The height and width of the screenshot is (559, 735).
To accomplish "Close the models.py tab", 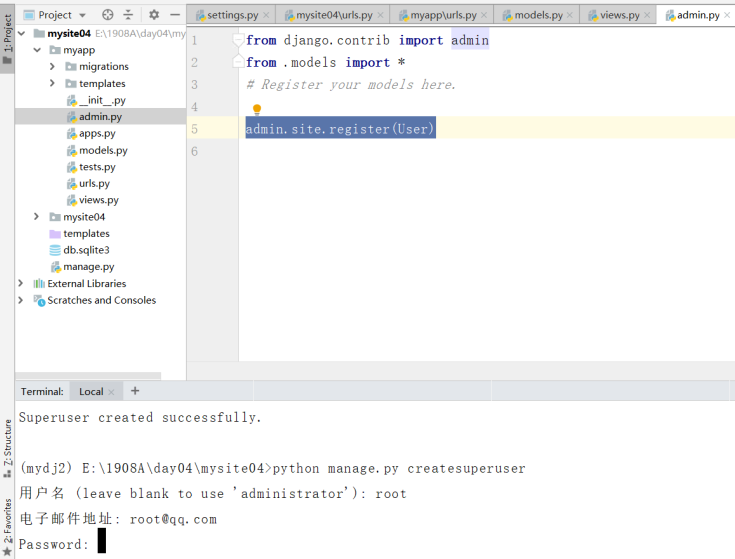I will 570,15.
